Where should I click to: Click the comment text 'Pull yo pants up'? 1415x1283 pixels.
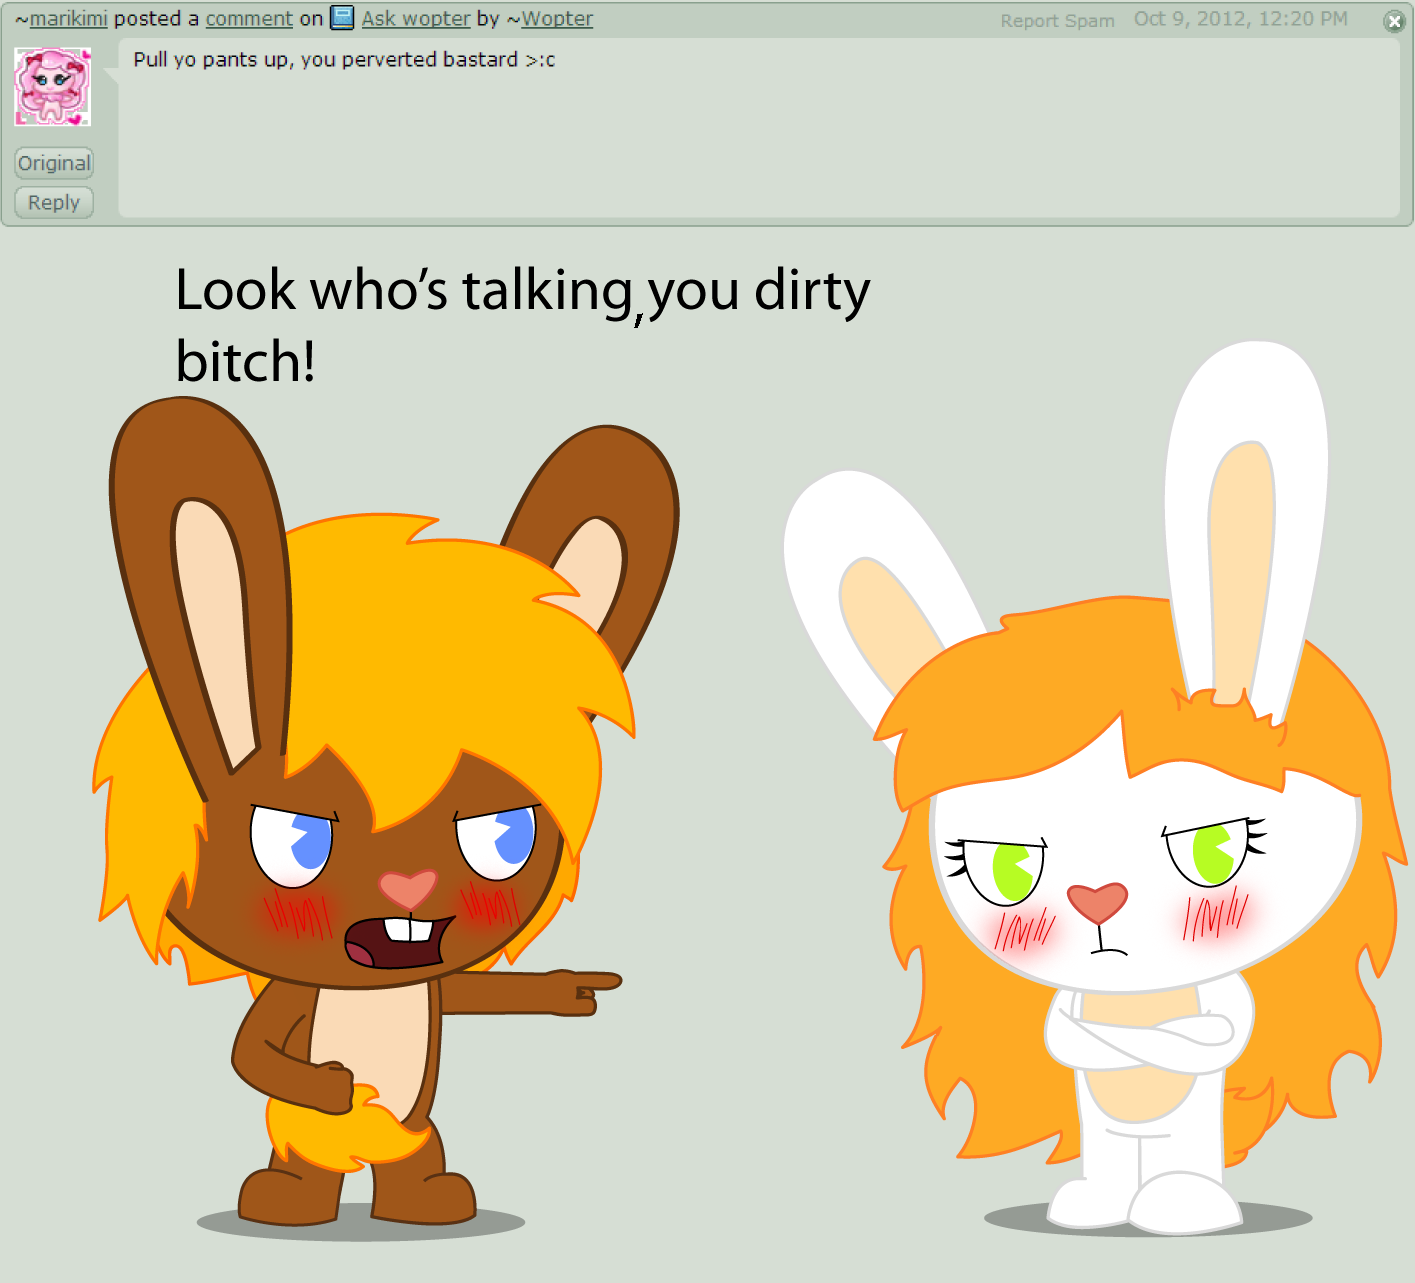pos(211,60)
